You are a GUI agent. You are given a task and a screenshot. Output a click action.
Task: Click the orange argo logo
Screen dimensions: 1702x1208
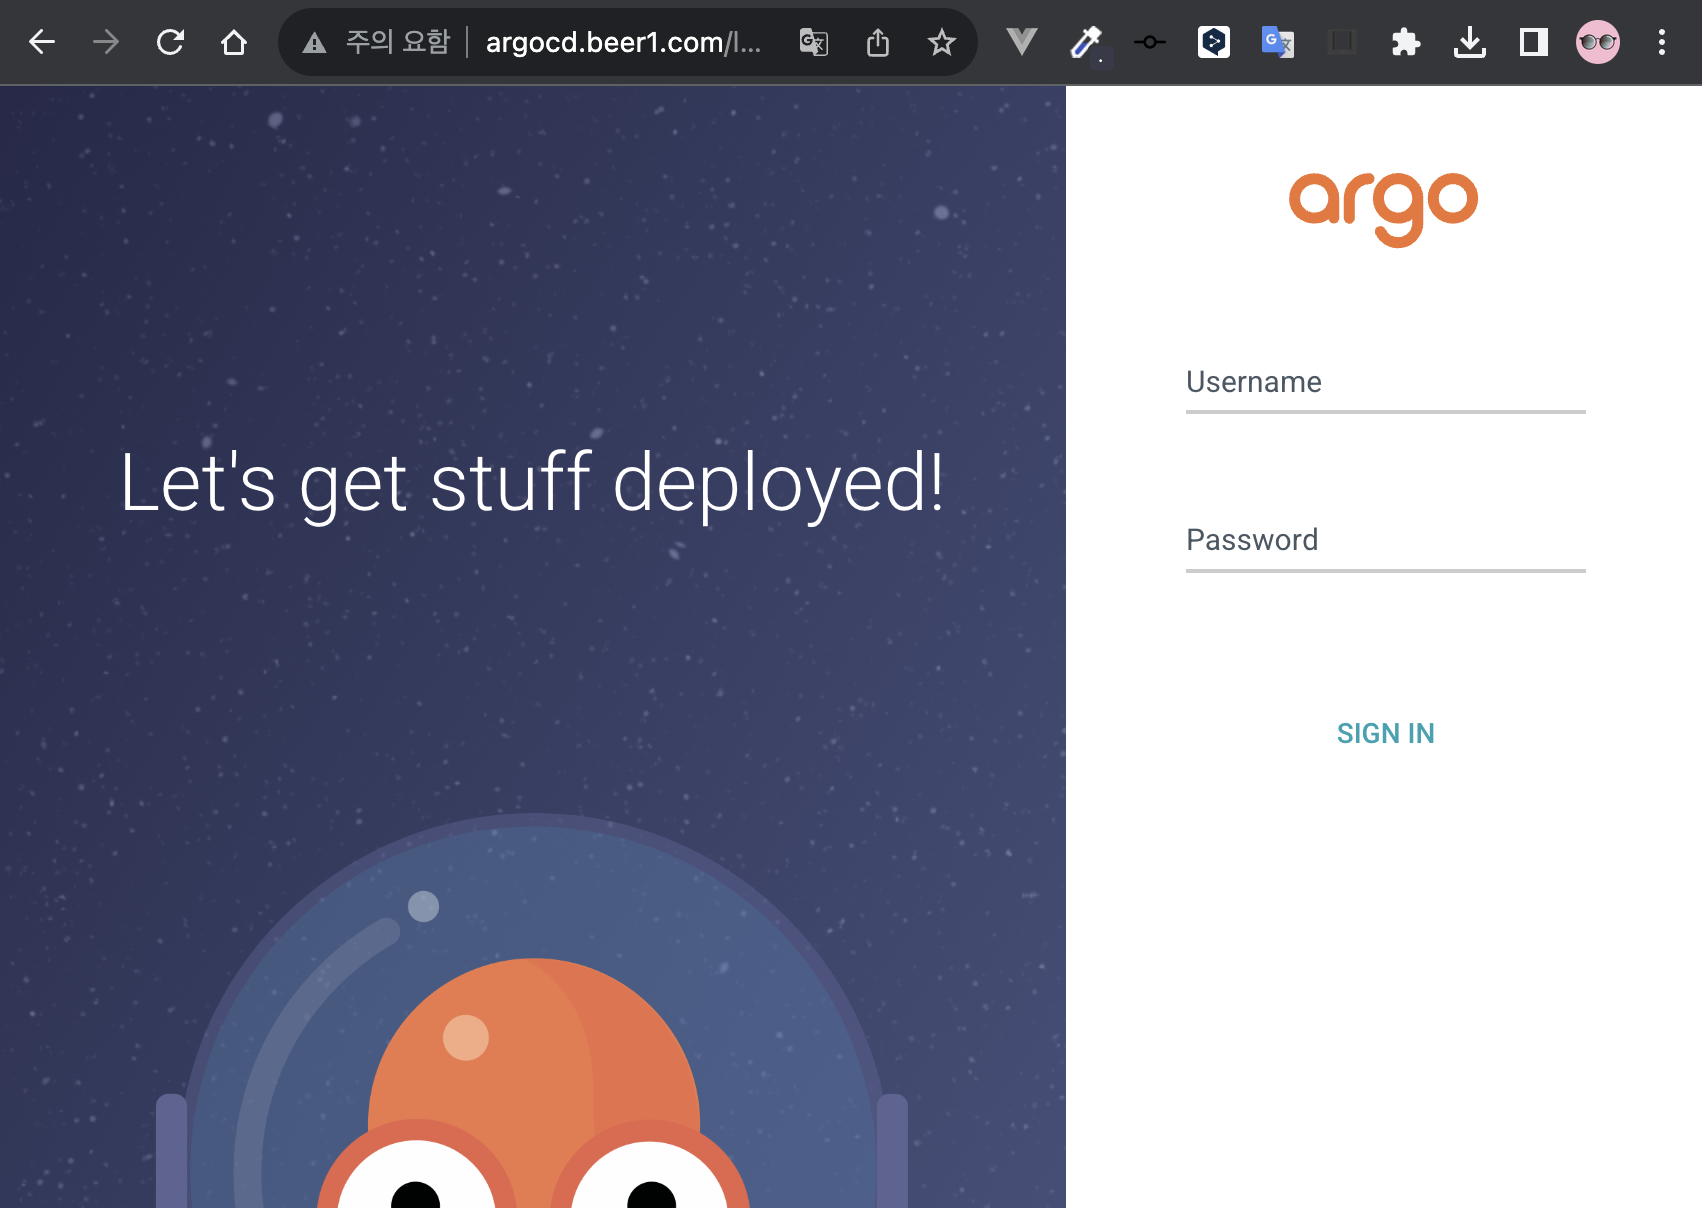tap(1384, 210)
